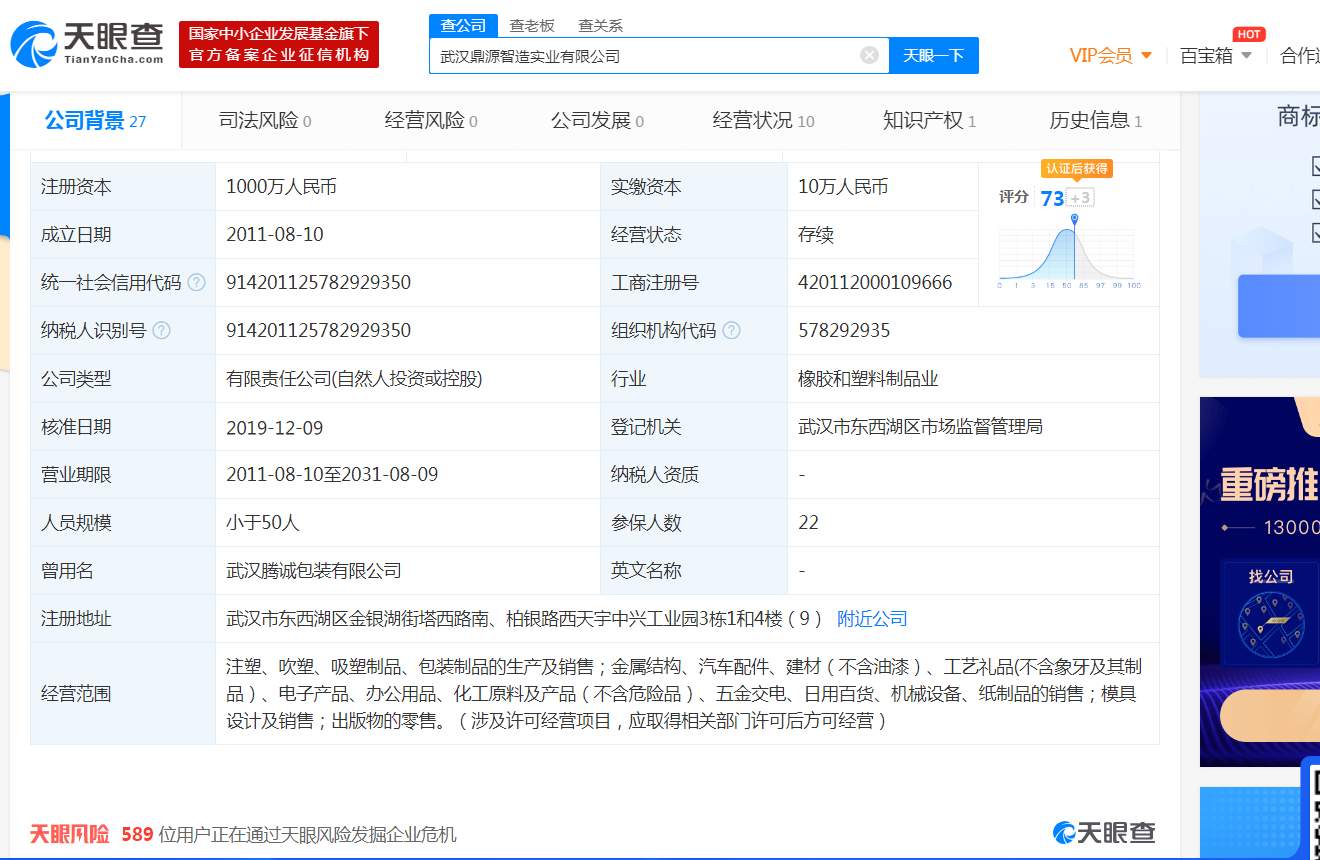Click help icon beside 纳税人识别号
The image size is (1320, 860).
[x=161, y=331]
